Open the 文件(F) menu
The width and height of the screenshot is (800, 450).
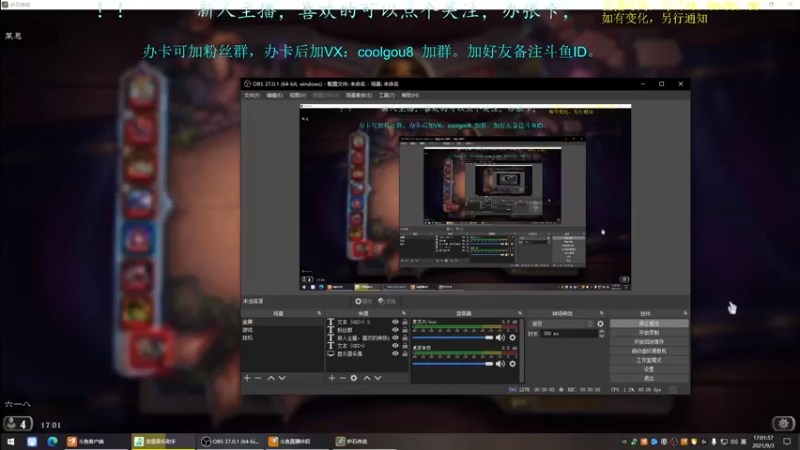tap(252, 95)
